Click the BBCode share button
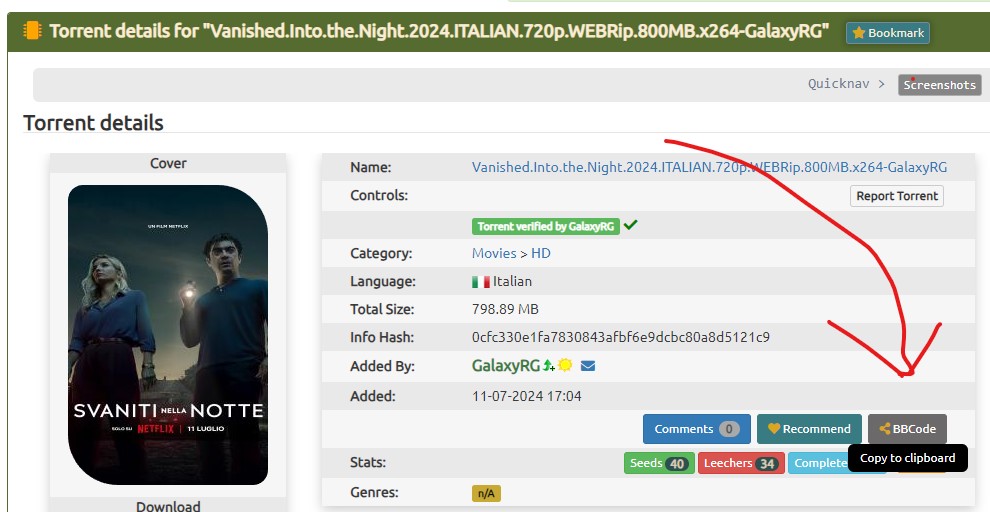The image size is (990, 512). pyautogui.click(x=907, y=429)
